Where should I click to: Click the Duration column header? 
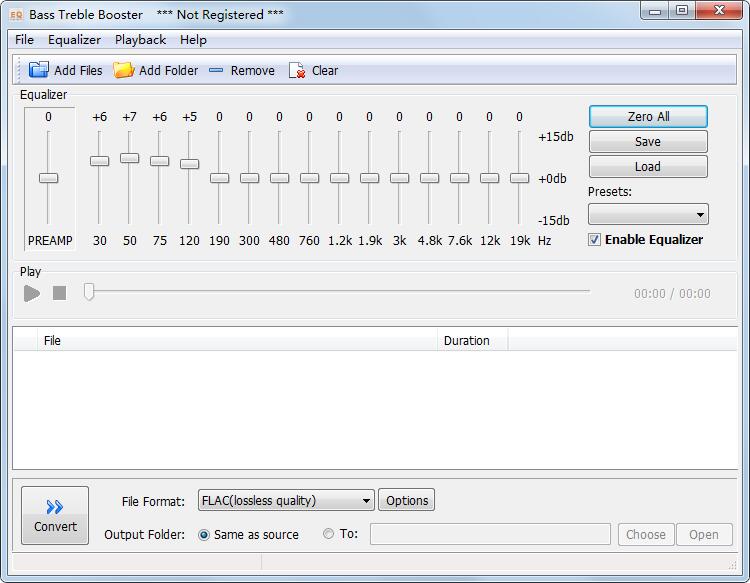[x=467, y=341]
